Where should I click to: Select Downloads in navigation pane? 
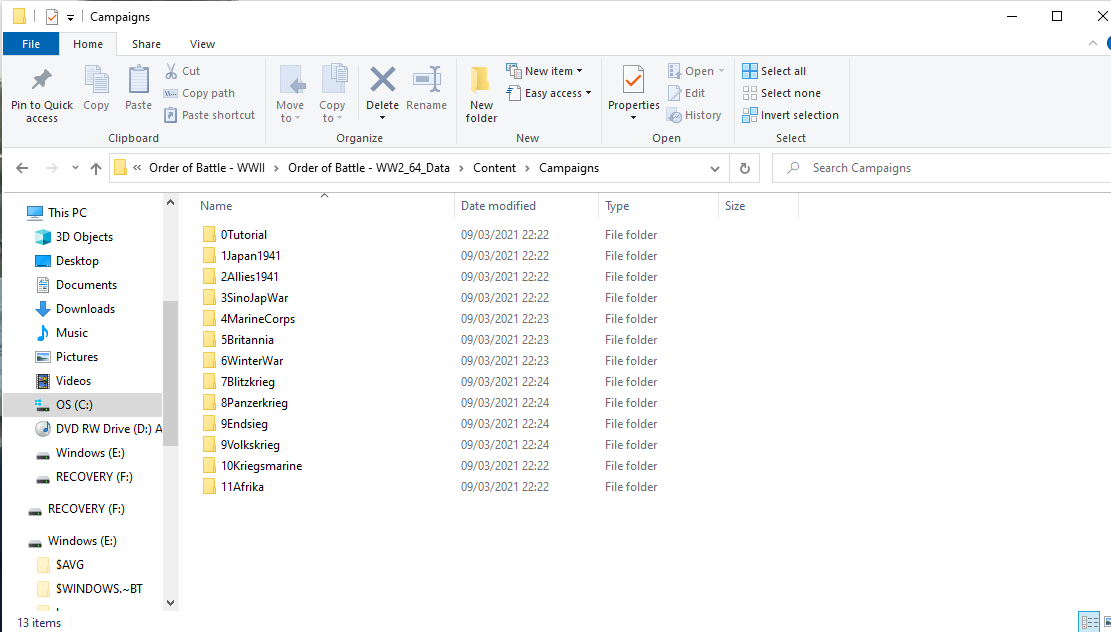coord(74,309)
